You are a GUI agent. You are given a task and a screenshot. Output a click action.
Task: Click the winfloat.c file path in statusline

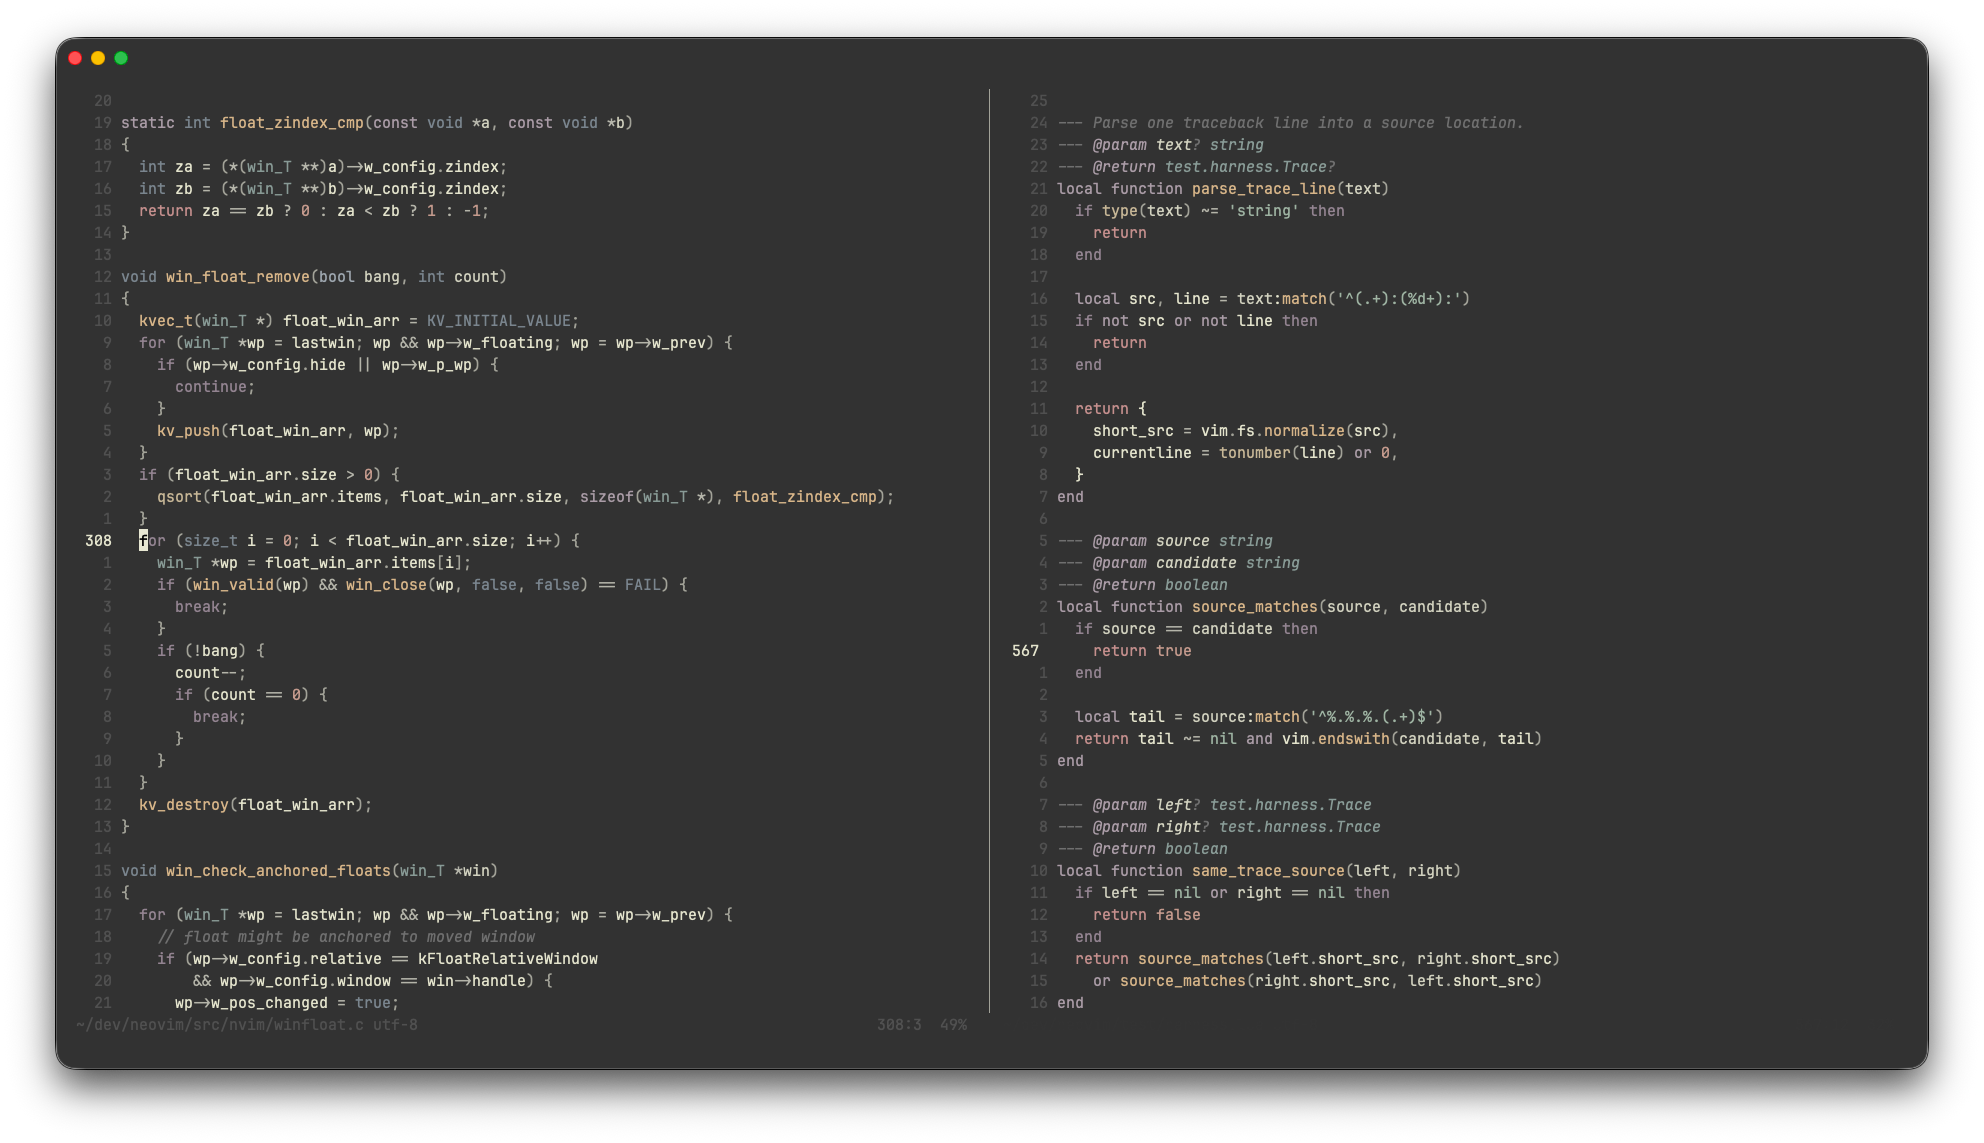click(220, 1025)
